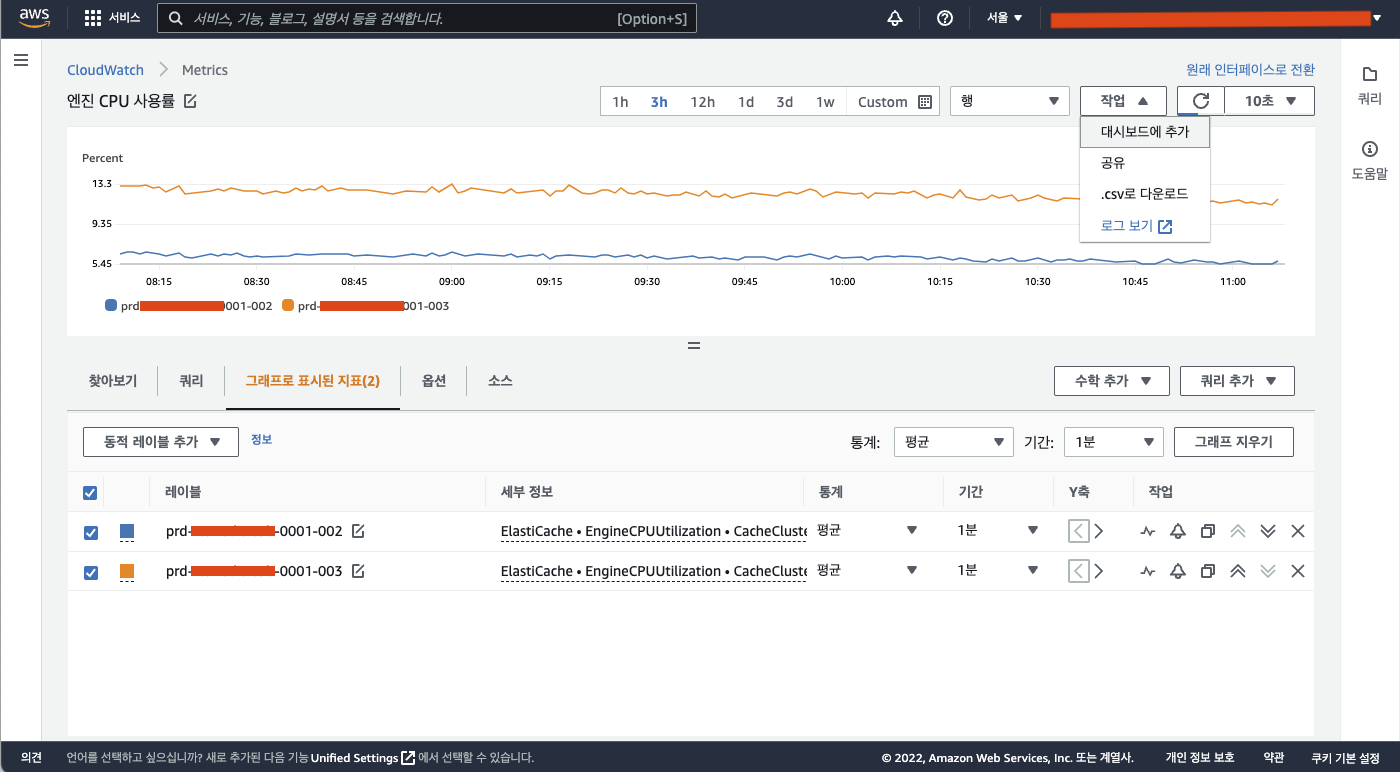
Task: Open 원래 인터페이스로 전환 link
Action: [1250, 70]
